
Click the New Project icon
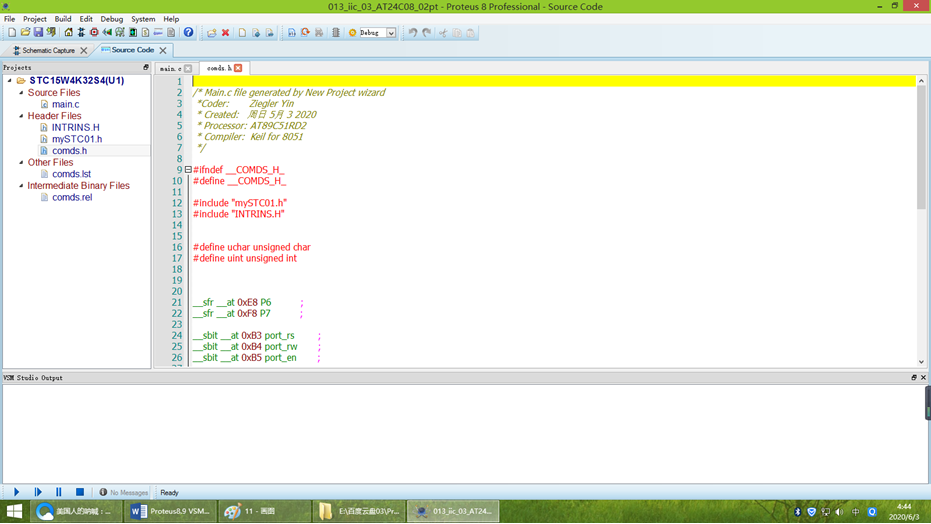[12, 33]
